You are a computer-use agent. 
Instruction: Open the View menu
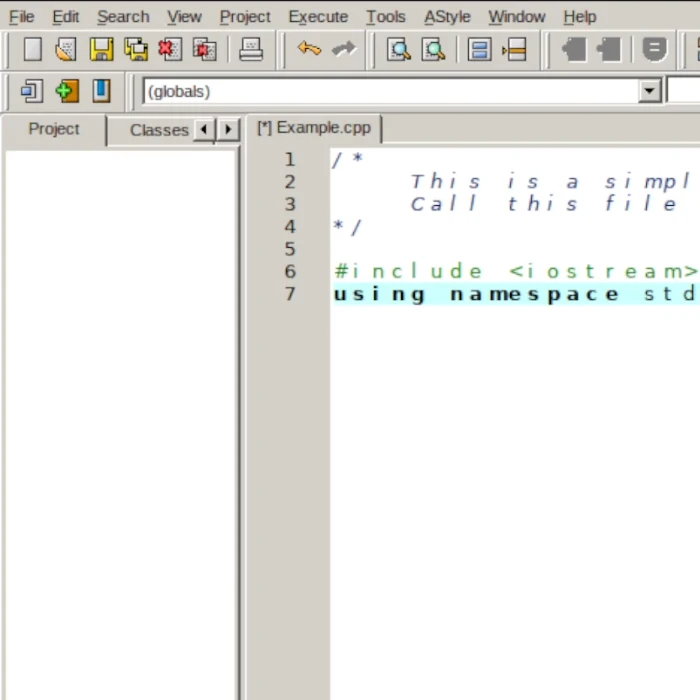click(x=184, y=17)
